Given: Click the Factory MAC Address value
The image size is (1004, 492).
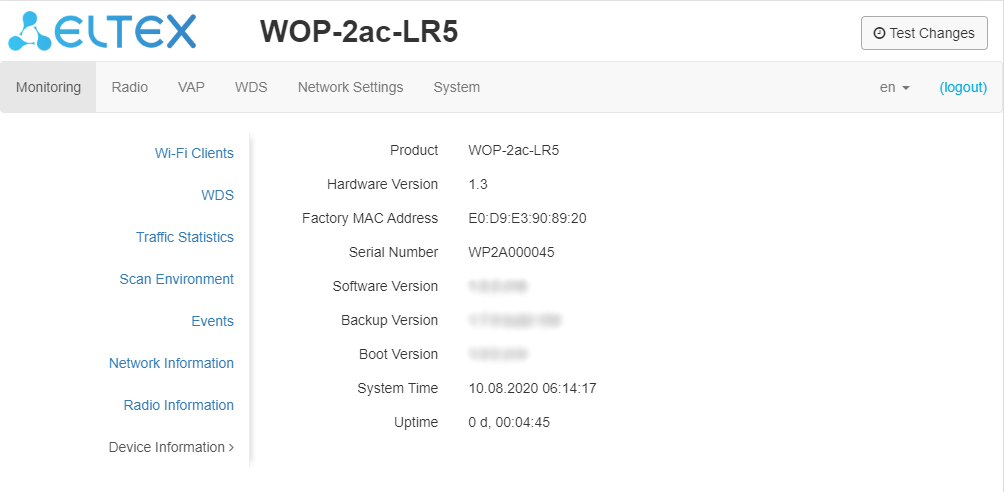Looking at the screenshot, I should click(x=527, y=218).
